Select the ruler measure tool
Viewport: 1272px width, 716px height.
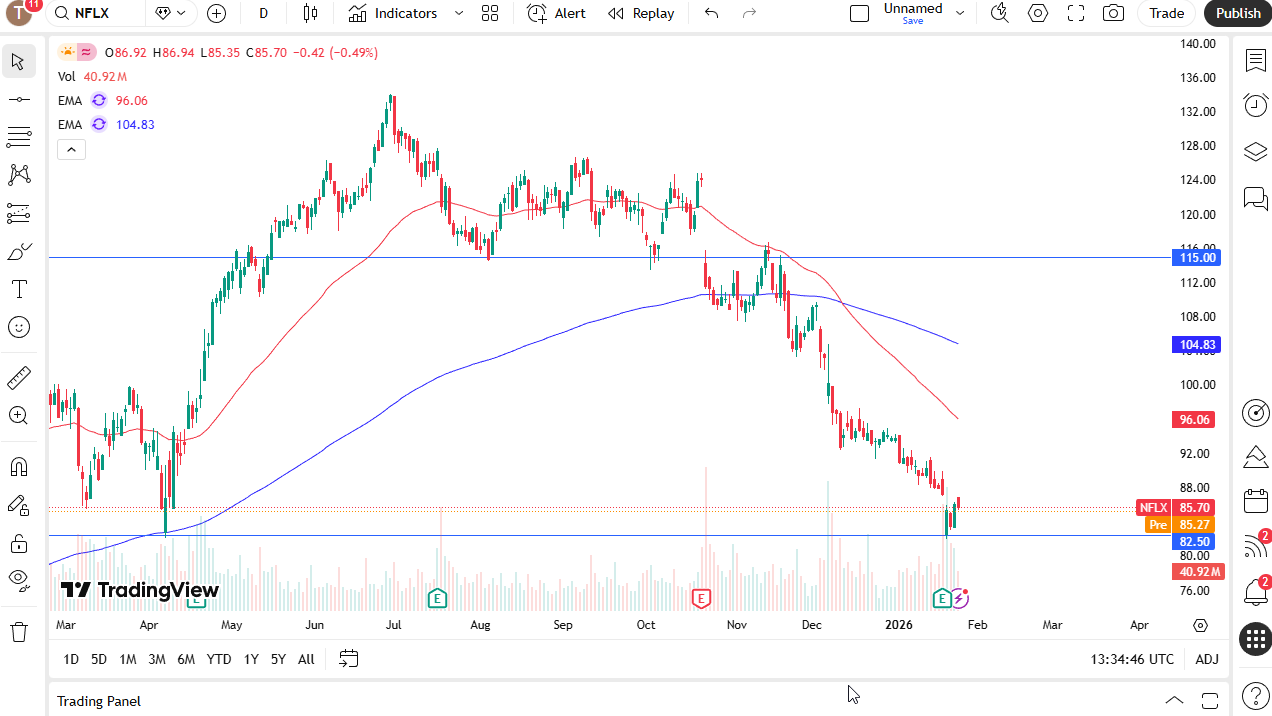coord(18,378)
